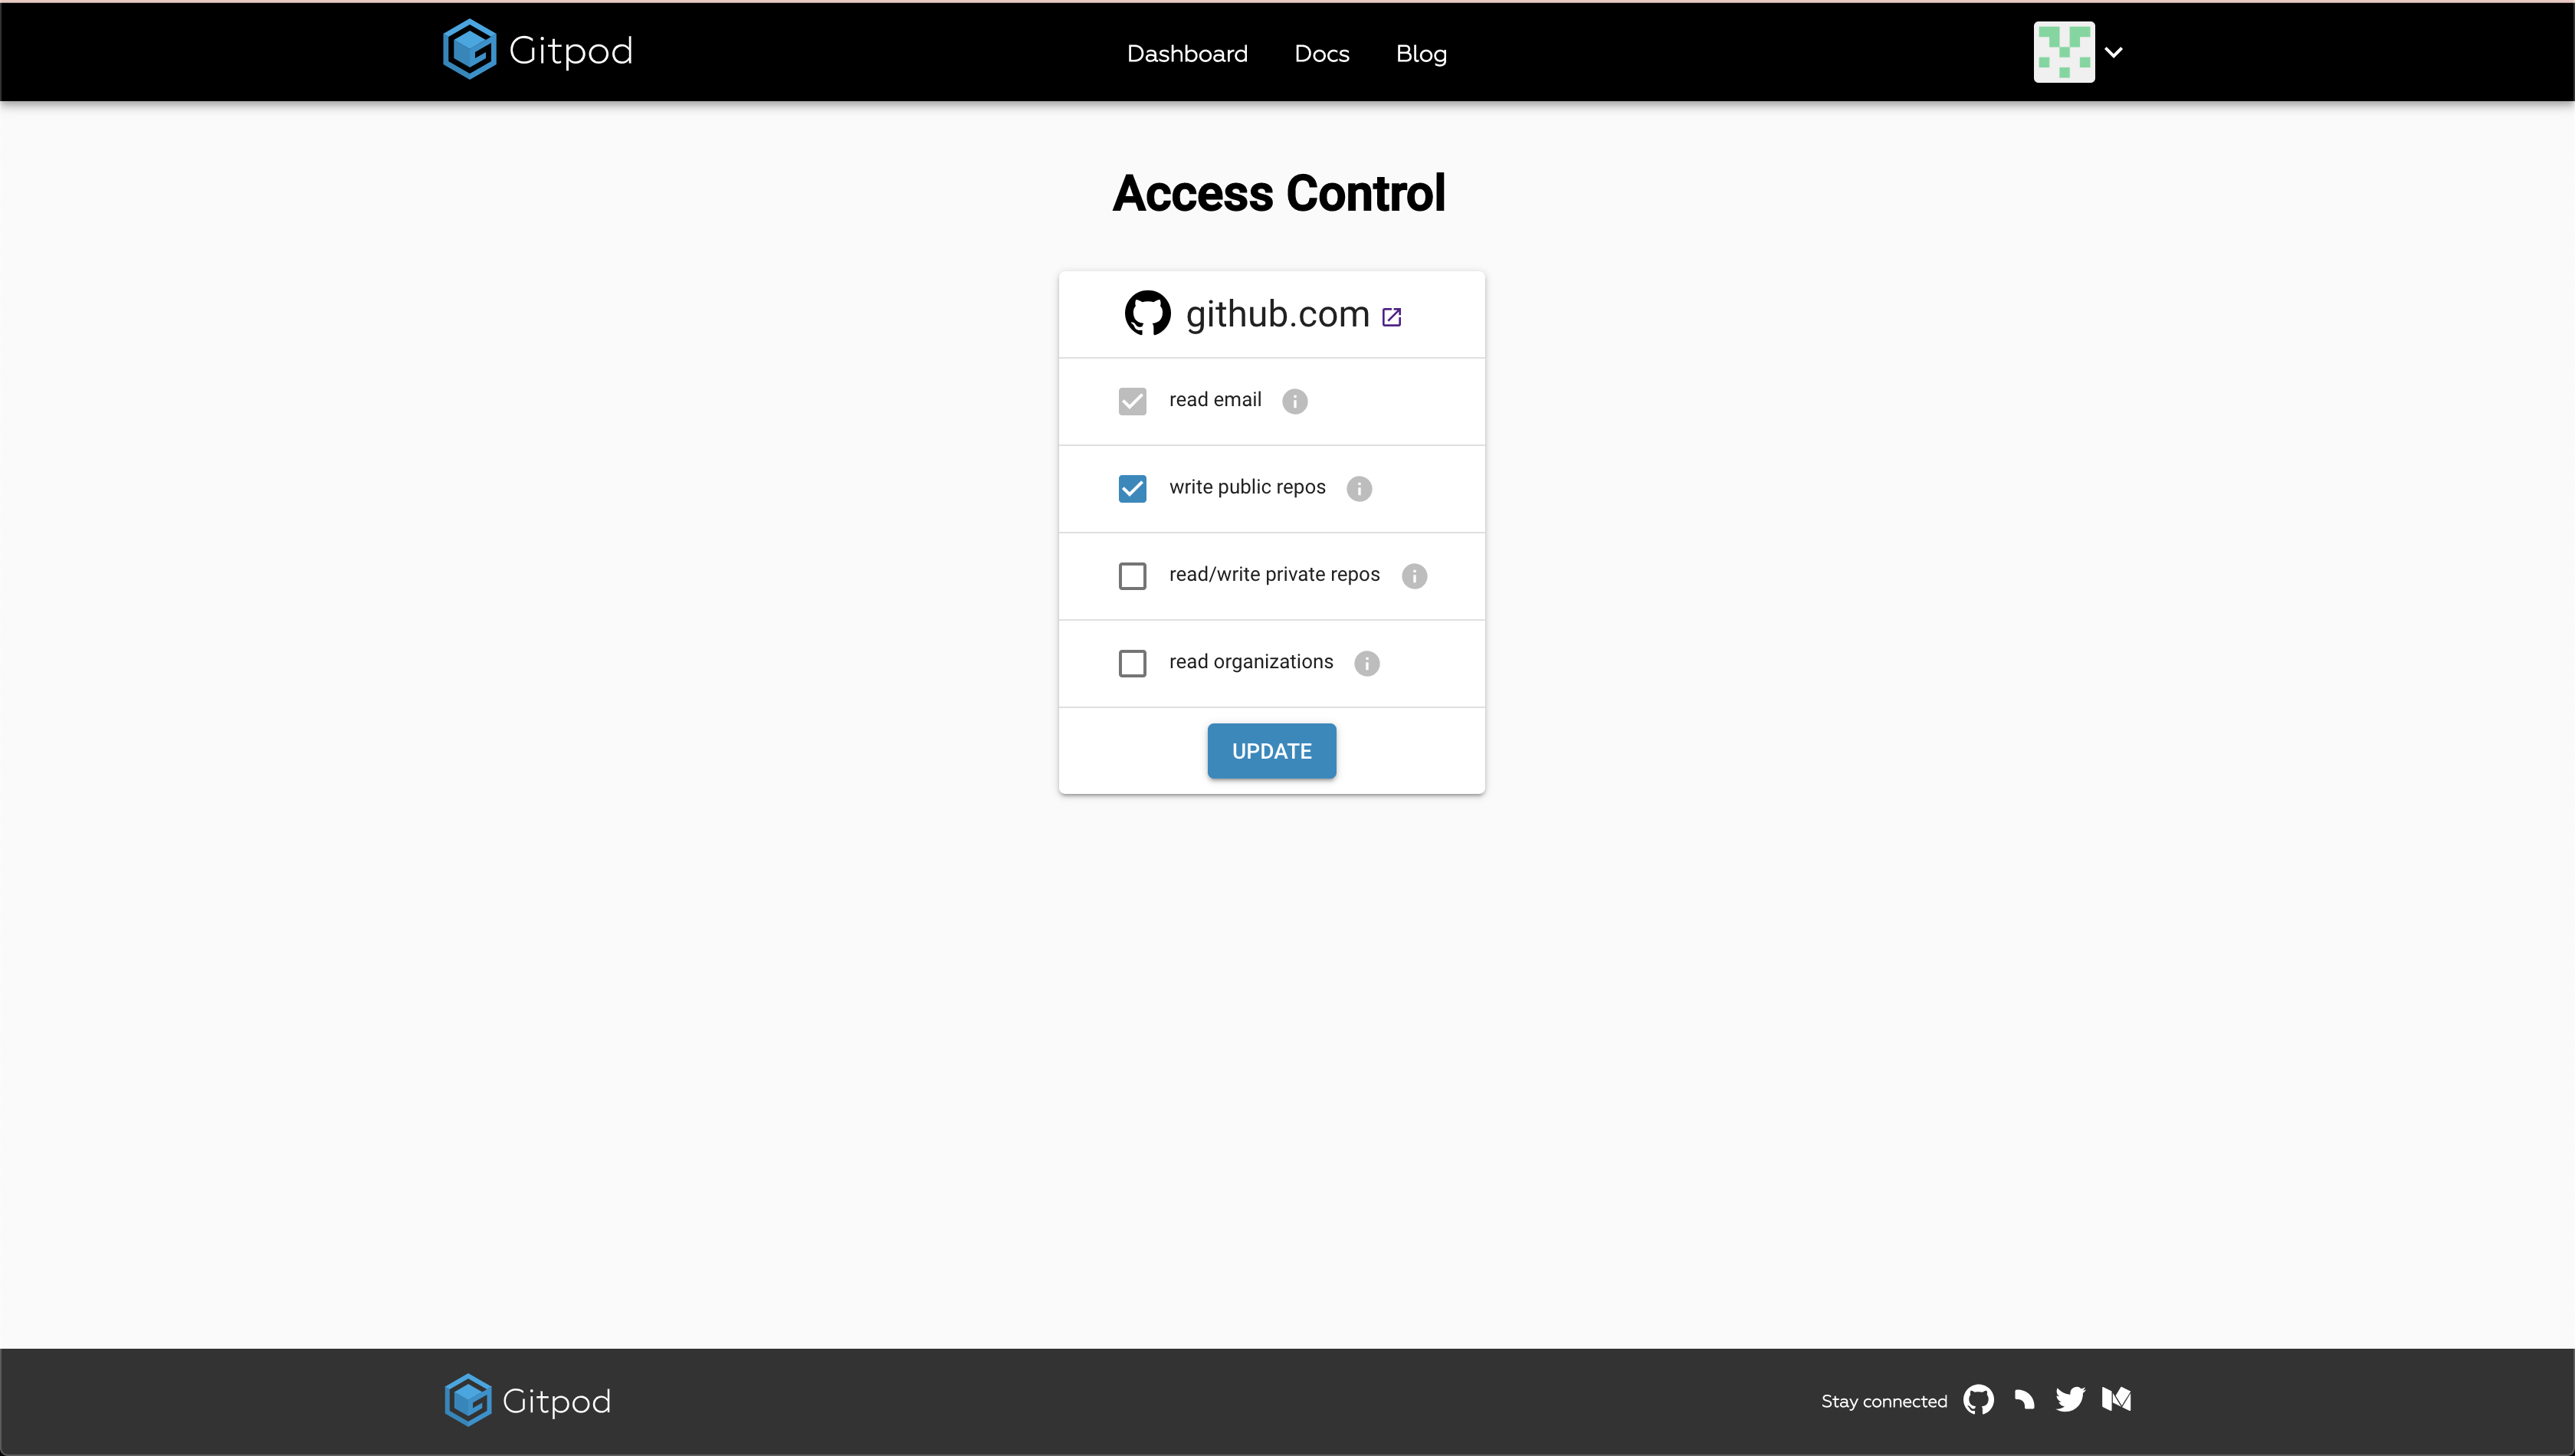Screen dimensions: 2575x1456
Task: Open external link icon beside github.com
Action: point(1392,317)
